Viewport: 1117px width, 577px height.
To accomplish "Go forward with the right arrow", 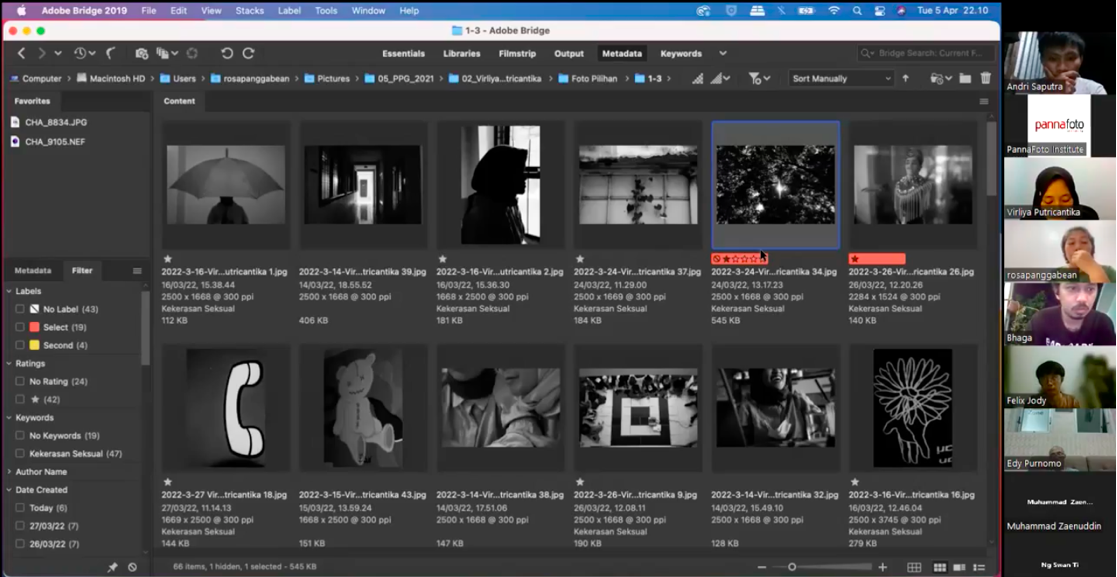I will click(42, 53).
